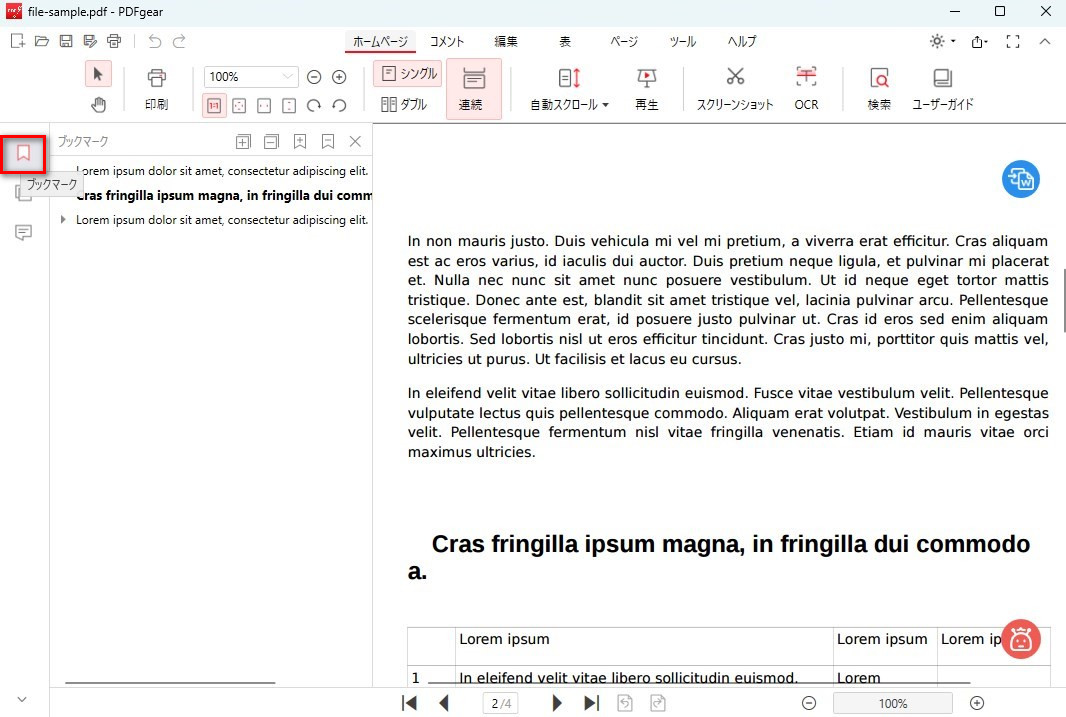Open the 編集 tab
The width and height of the screenshot is (1066, 717).
click(x=506, y=41)
